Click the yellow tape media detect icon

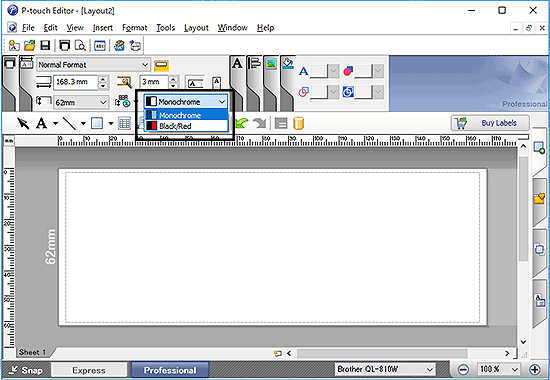click(x=161, y=65)
